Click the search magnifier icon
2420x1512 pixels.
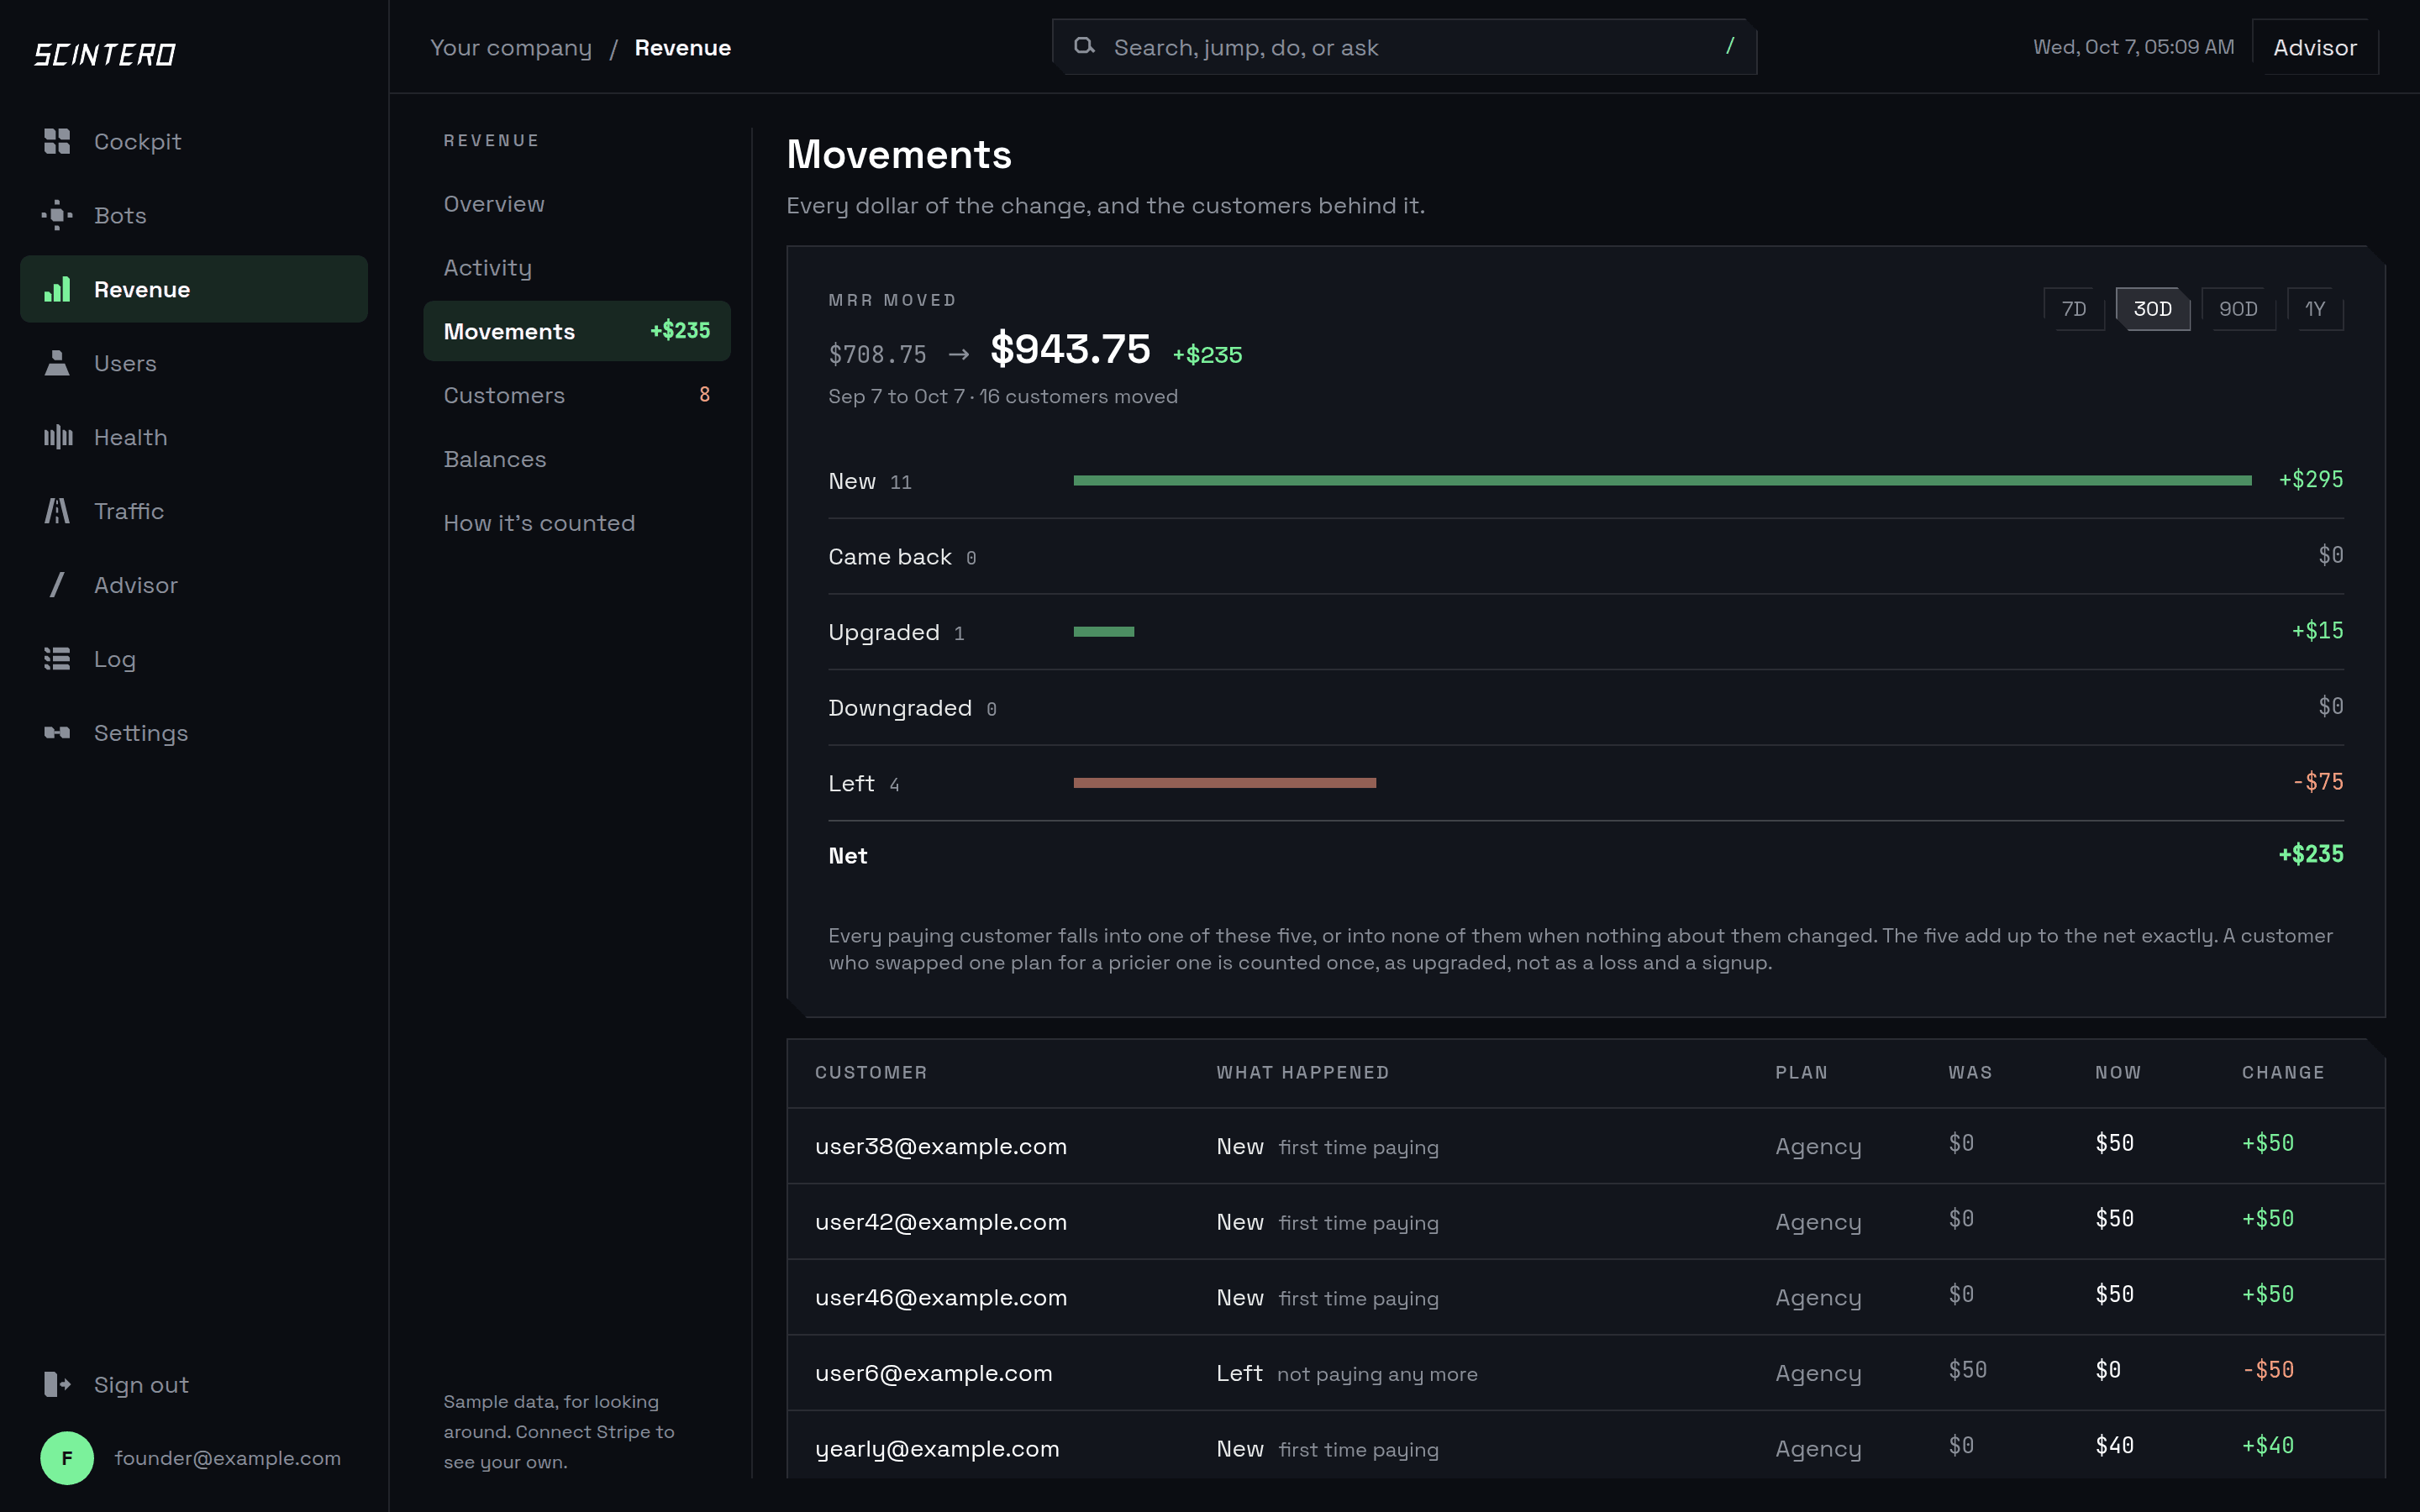click(x=1084, y=46)
